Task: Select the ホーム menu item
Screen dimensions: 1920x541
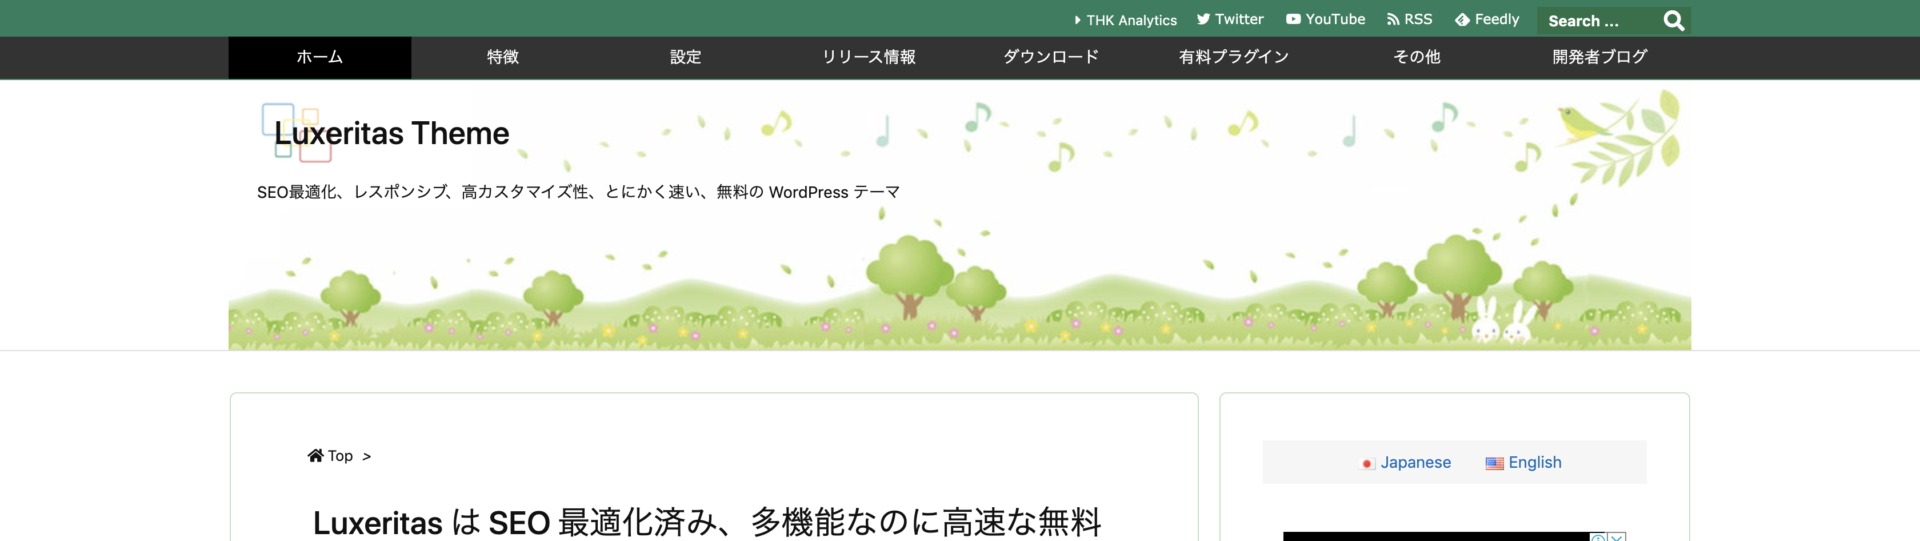Action: (x=319, y=57)
